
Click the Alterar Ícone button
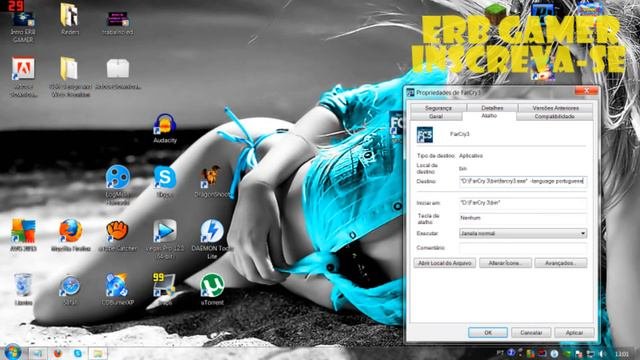click(x=505, y=263)
